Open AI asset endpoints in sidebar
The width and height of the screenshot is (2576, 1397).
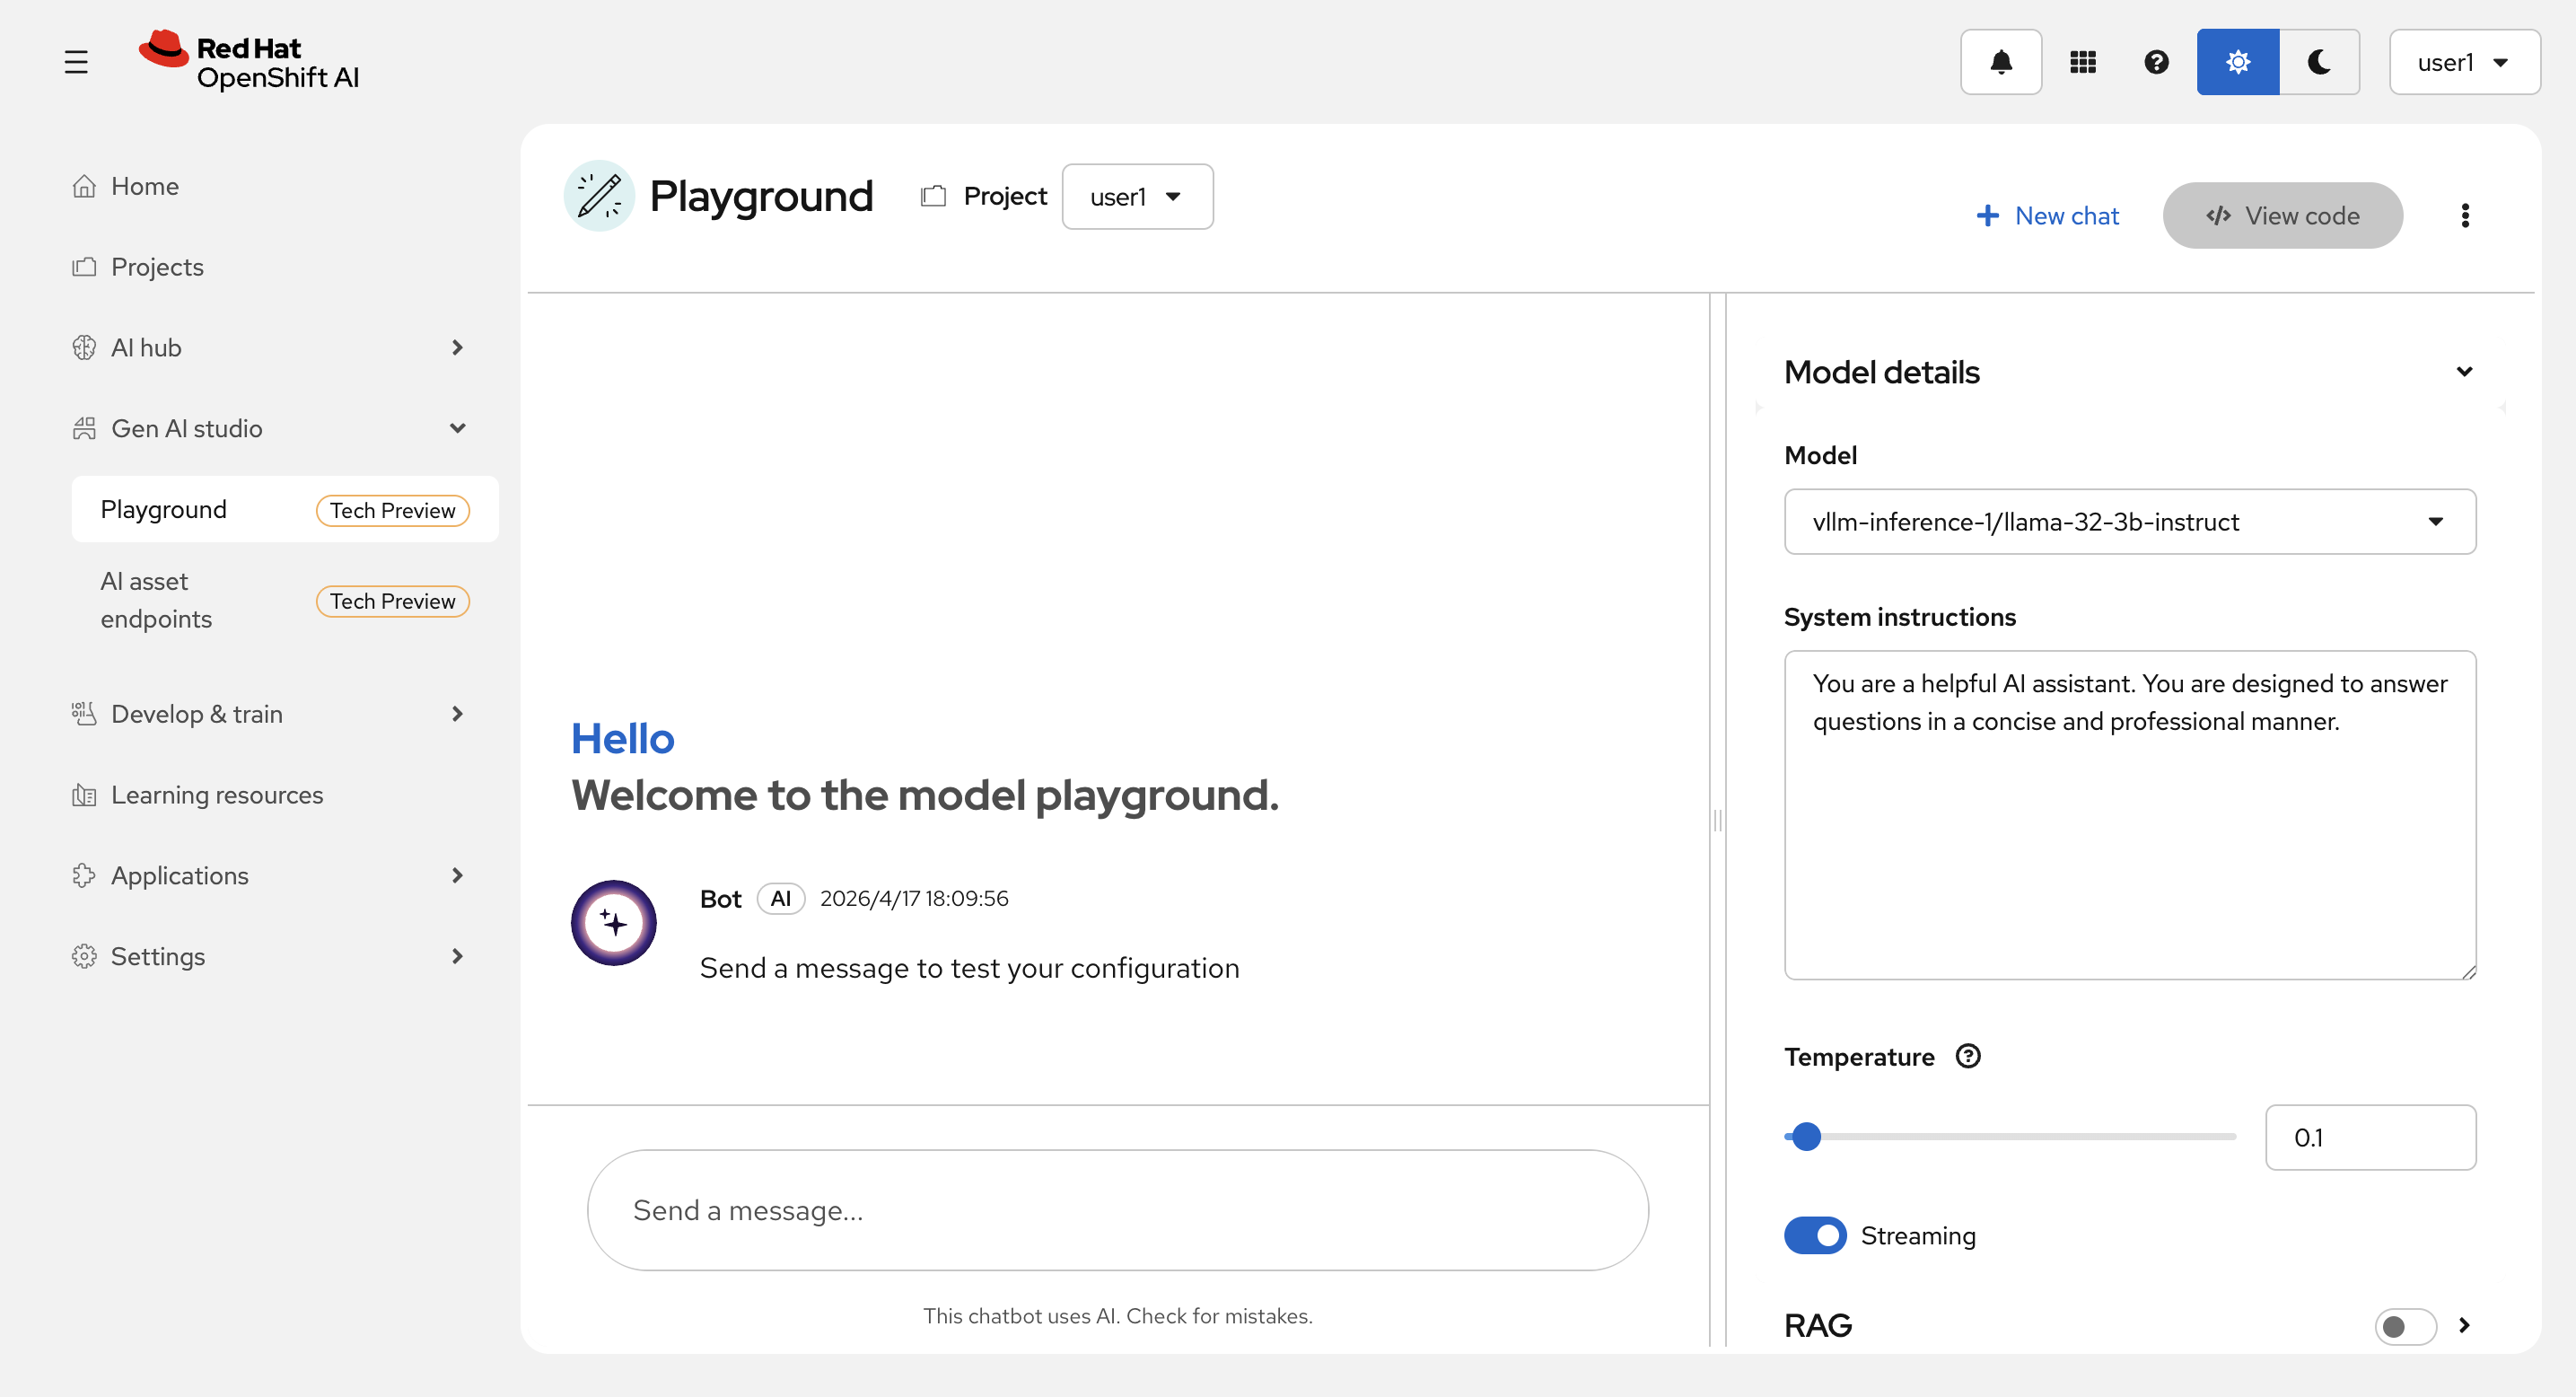click(x=157, y=600)
